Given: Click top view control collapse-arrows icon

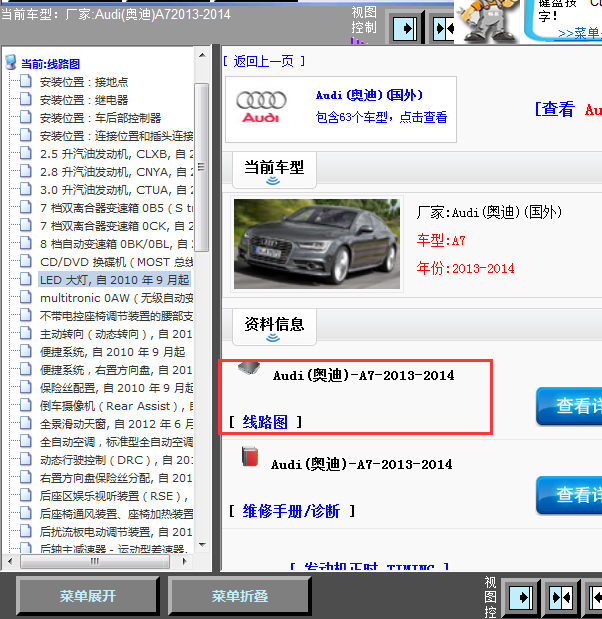Looking at the screenshot, I should [x=443, y=28].
